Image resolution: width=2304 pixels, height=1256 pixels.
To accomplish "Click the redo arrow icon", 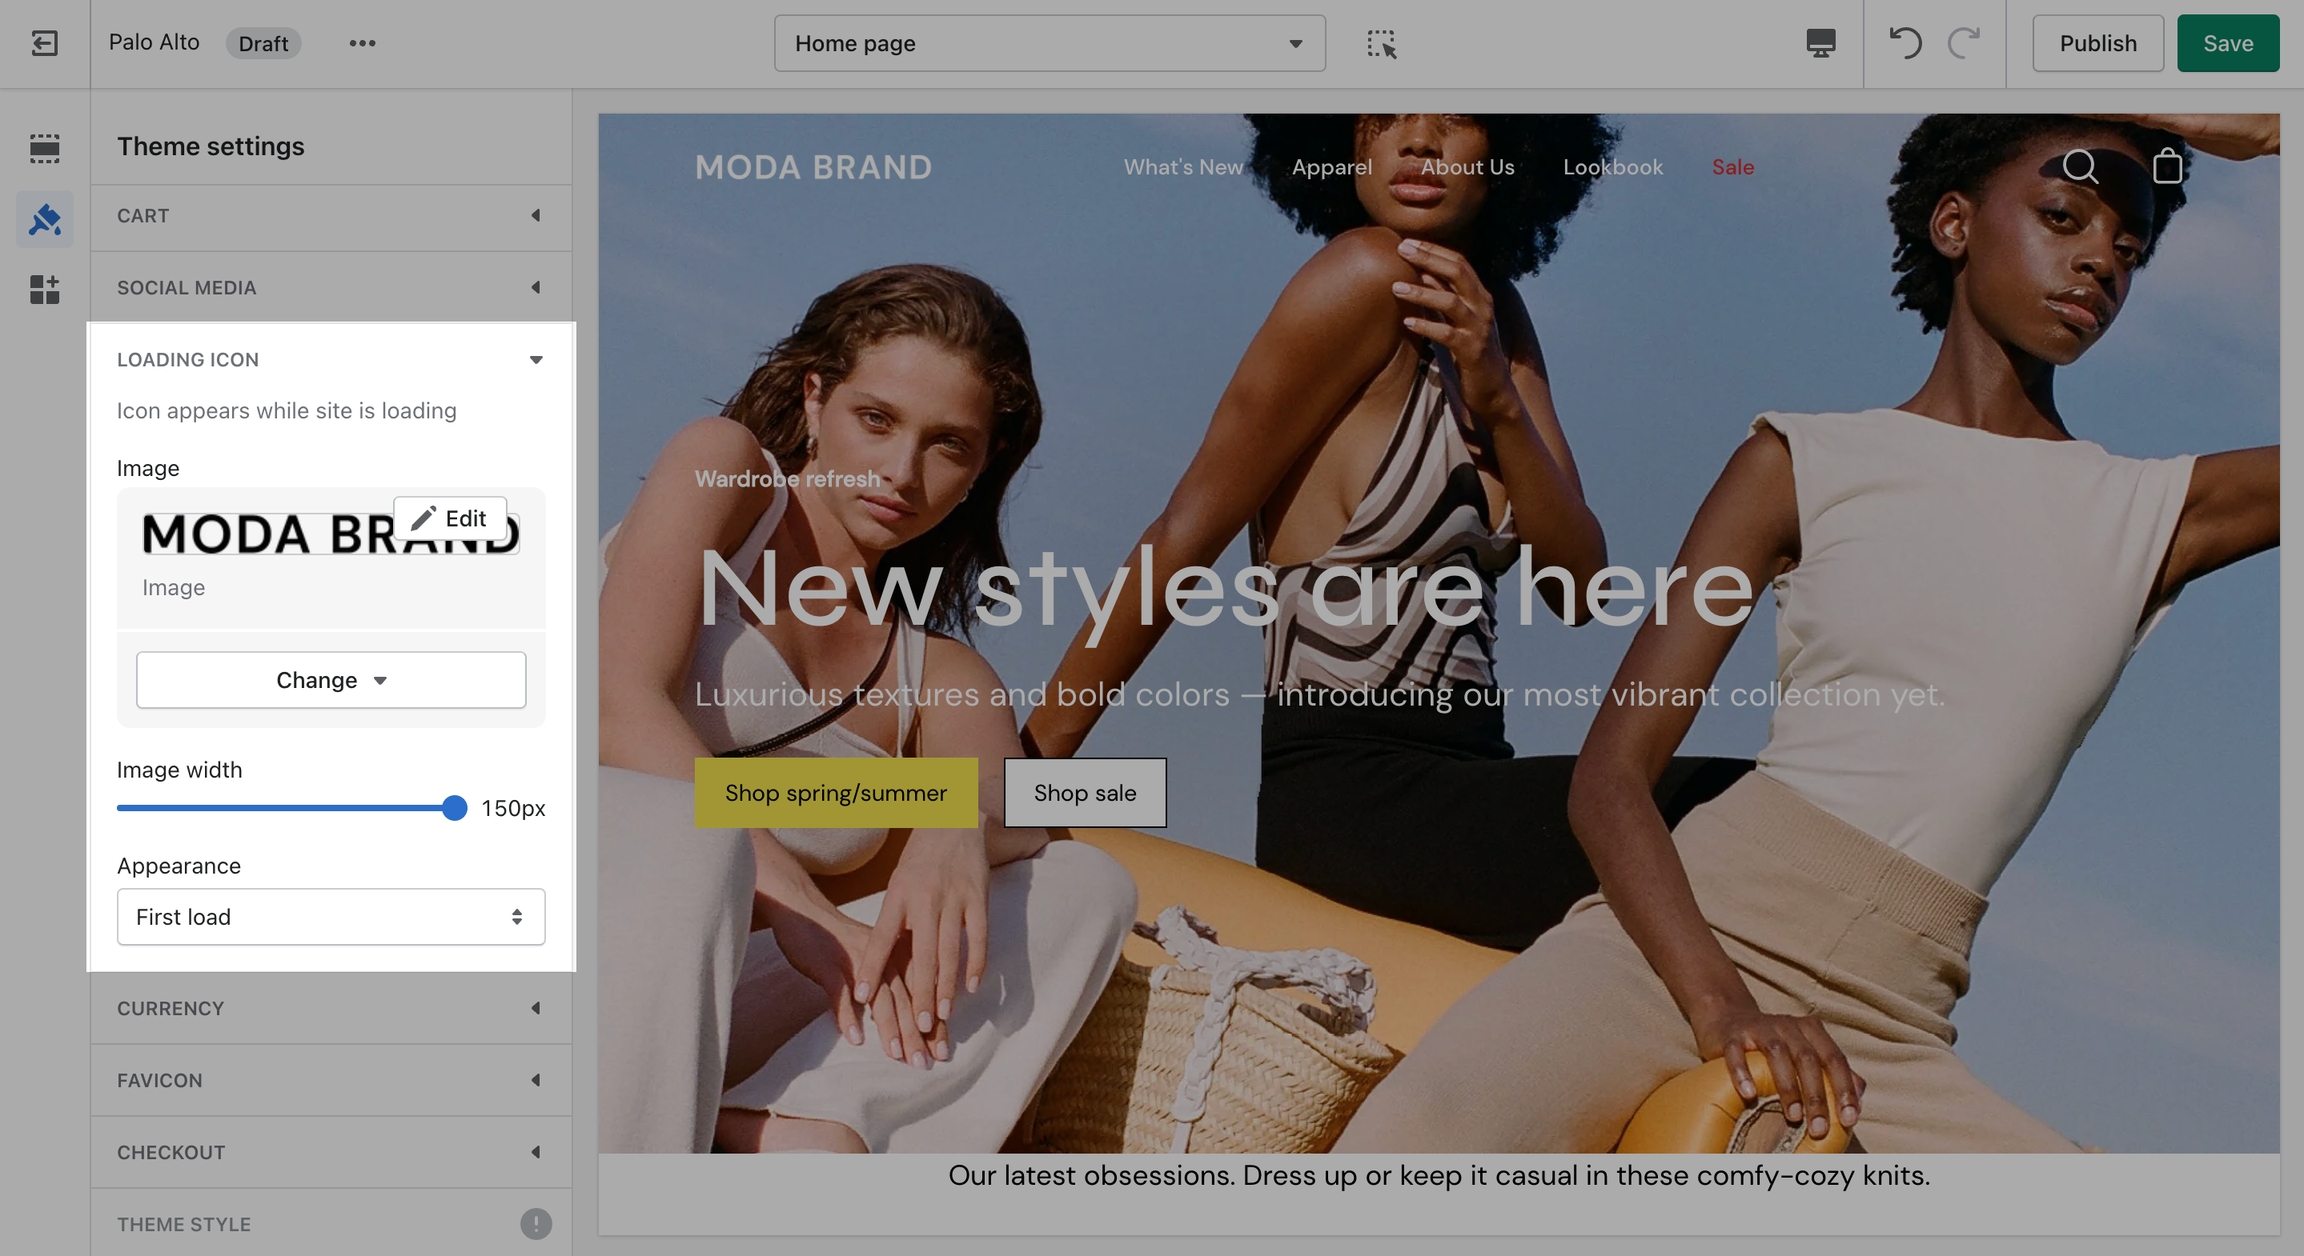I will pyautogui.click(x=1964, y=43).
